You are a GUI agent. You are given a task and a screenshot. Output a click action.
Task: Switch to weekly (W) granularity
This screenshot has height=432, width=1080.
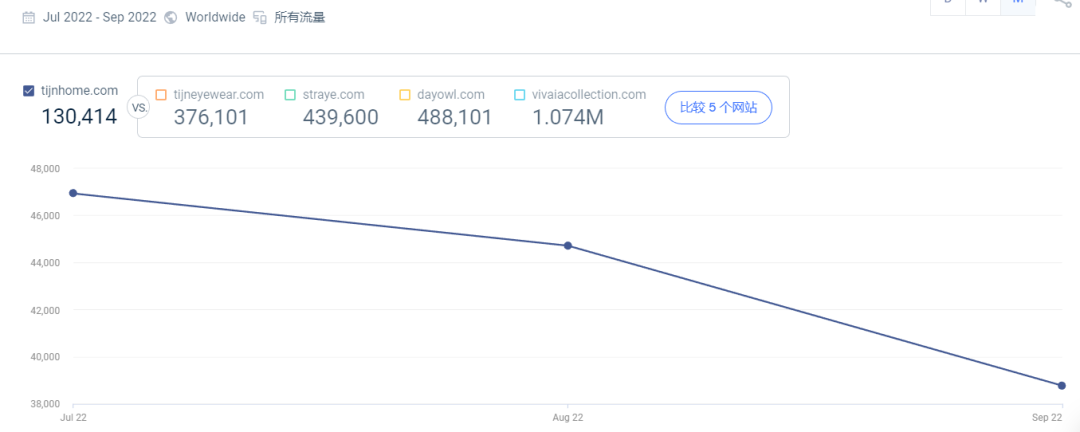(x=983, y=4)
